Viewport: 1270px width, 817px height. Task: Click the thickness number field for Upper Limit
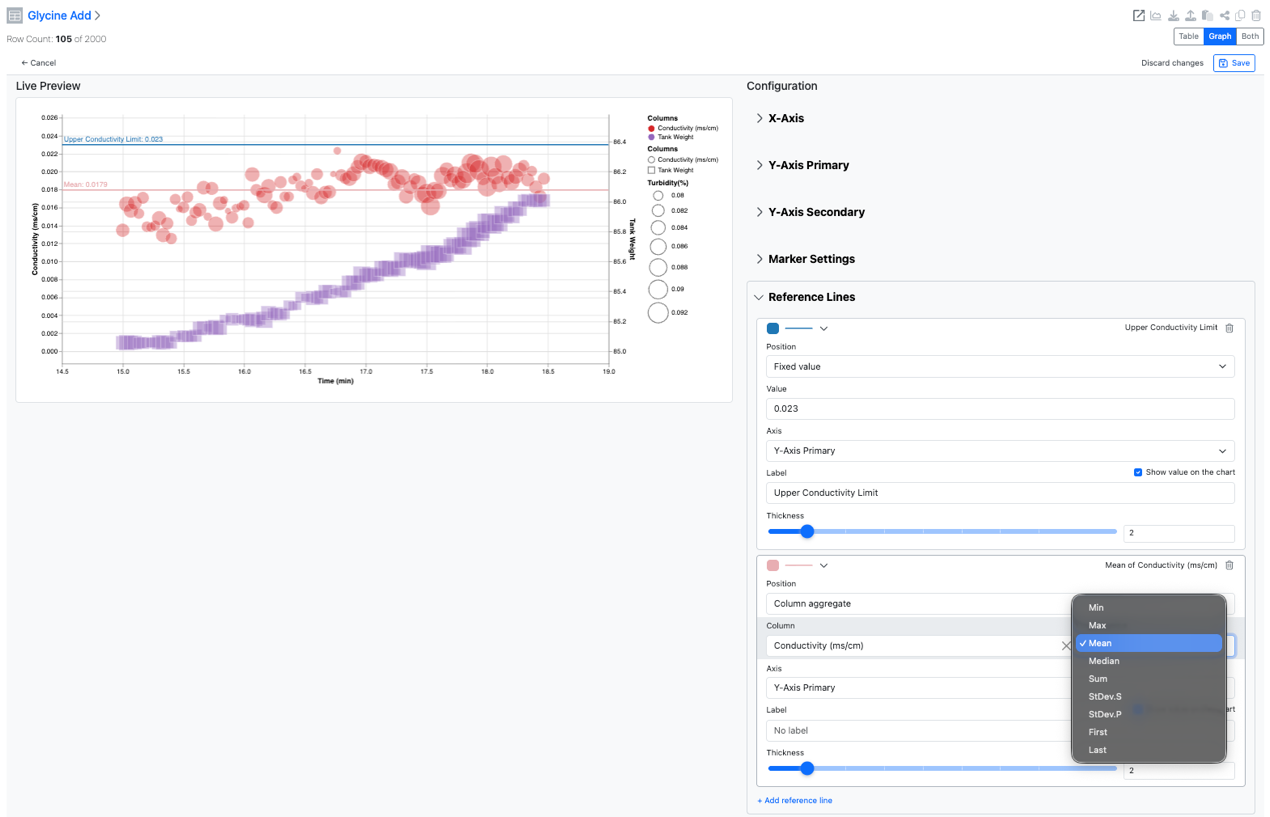1179,533
